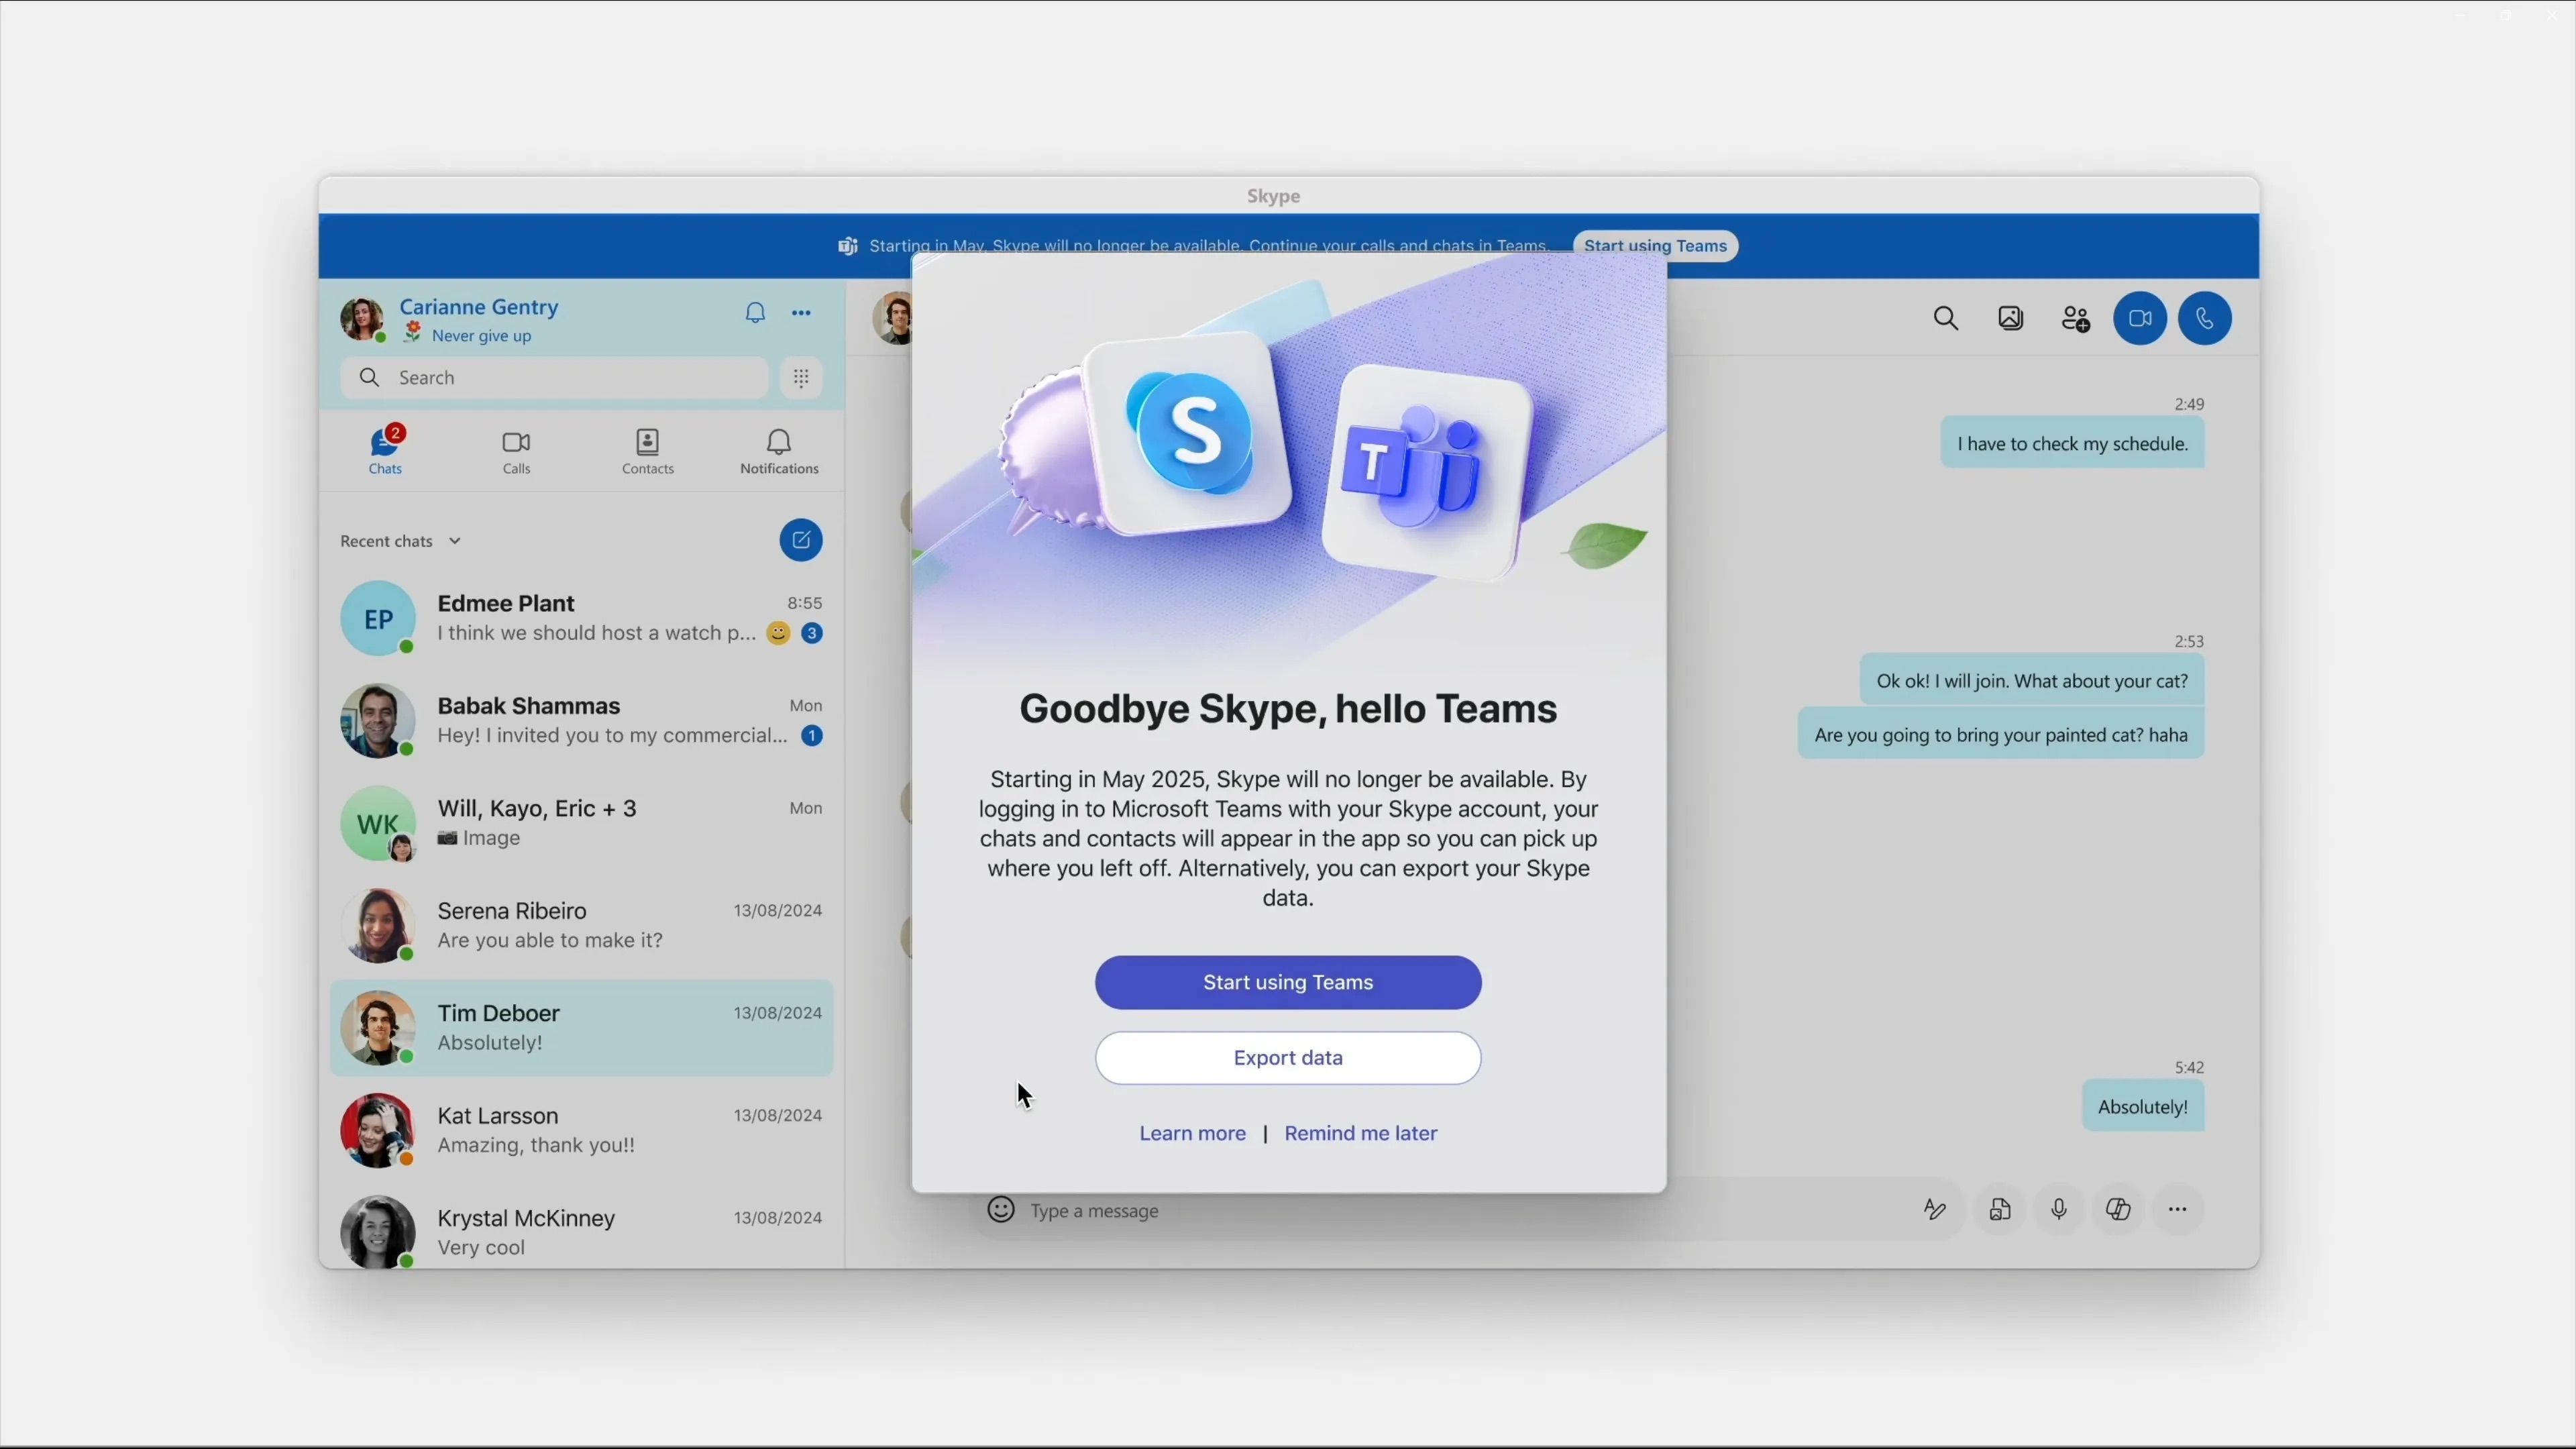Viewport: 2576px width, 1449px height.
Task: Open the chat gallery icon
Action: 2011,319
